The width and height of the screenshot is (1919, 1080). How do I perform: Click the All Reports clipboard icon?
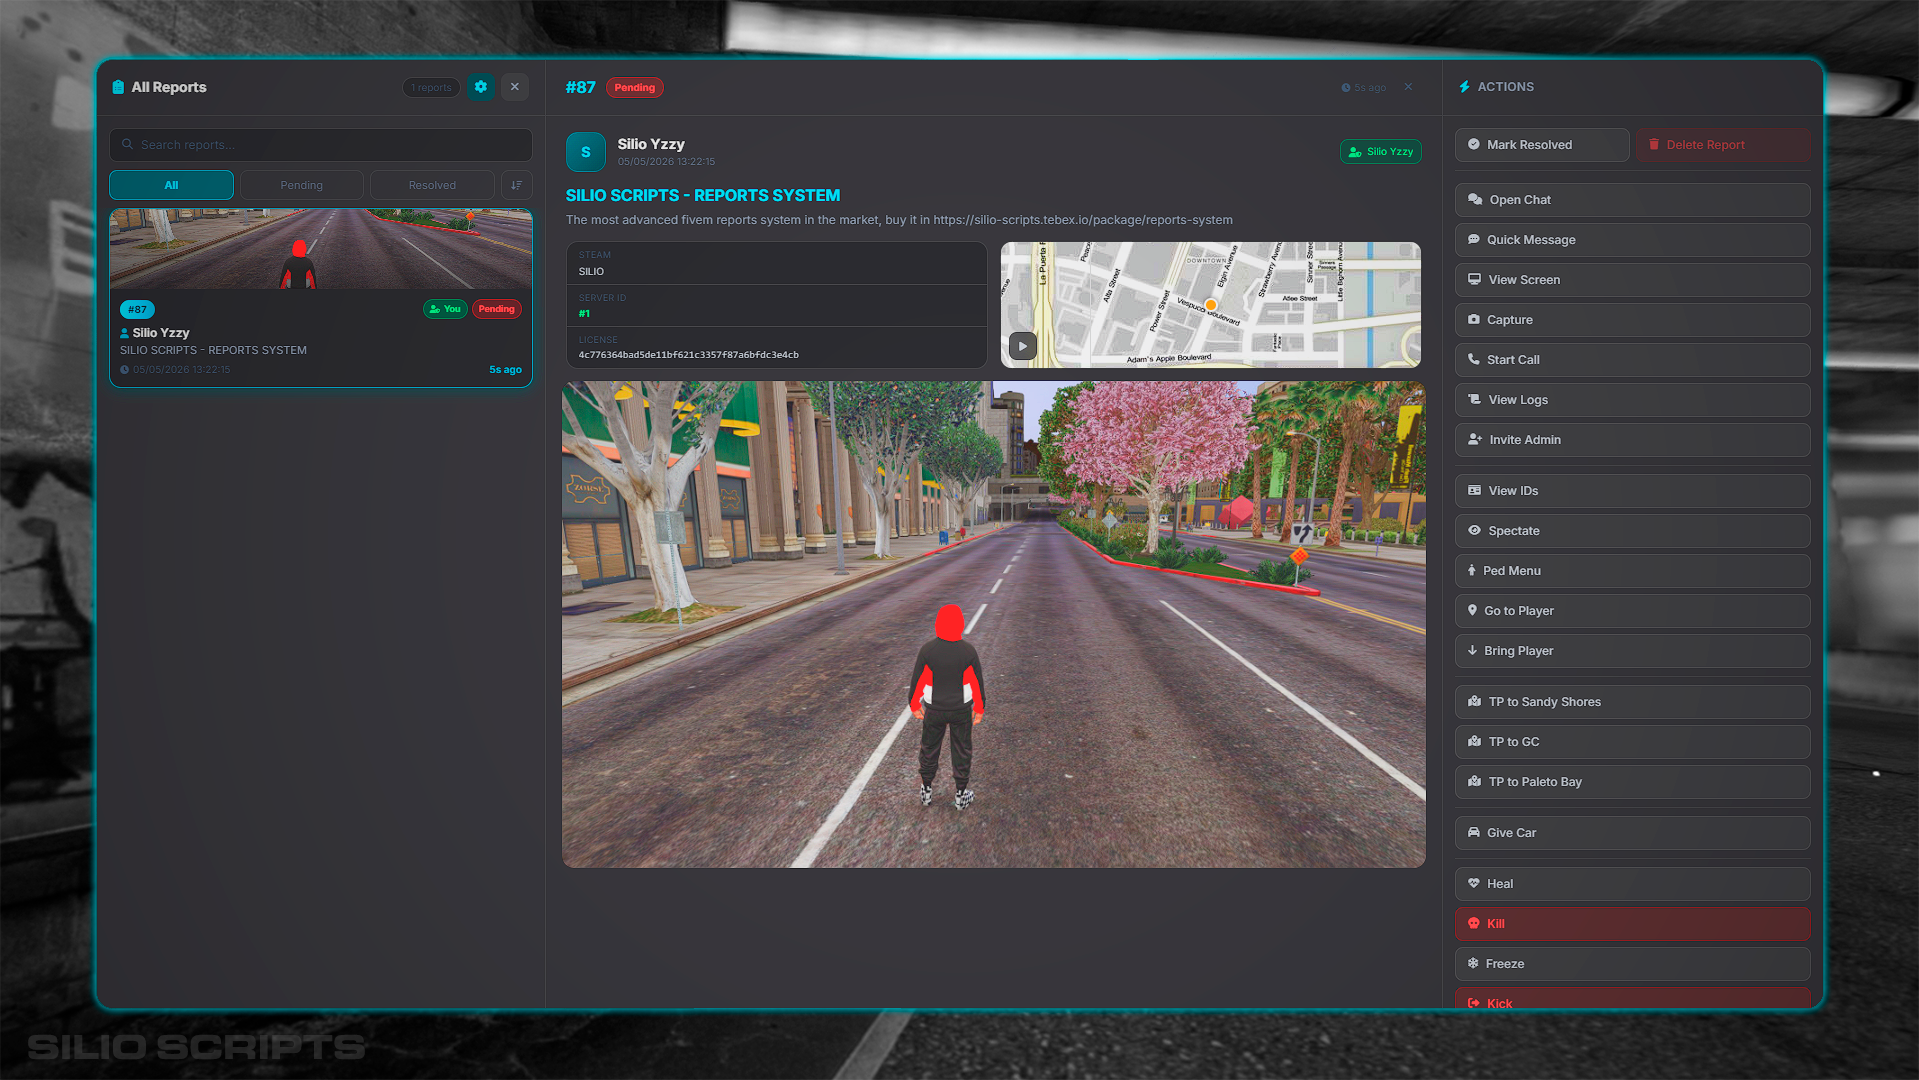coord(119,87)
